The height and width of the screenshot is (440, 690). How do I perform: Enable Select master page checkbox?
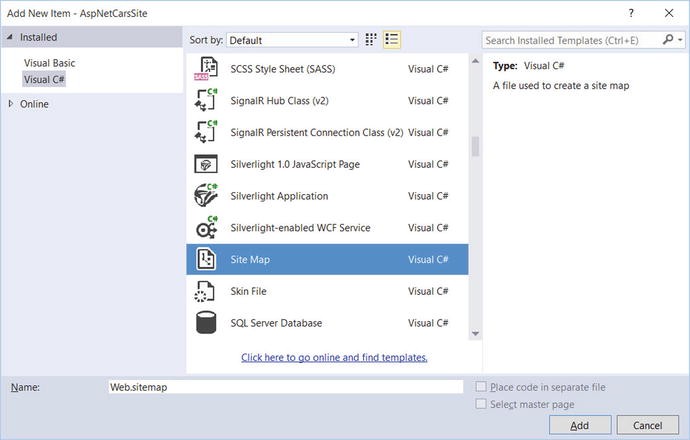click(x=481, y=404)
